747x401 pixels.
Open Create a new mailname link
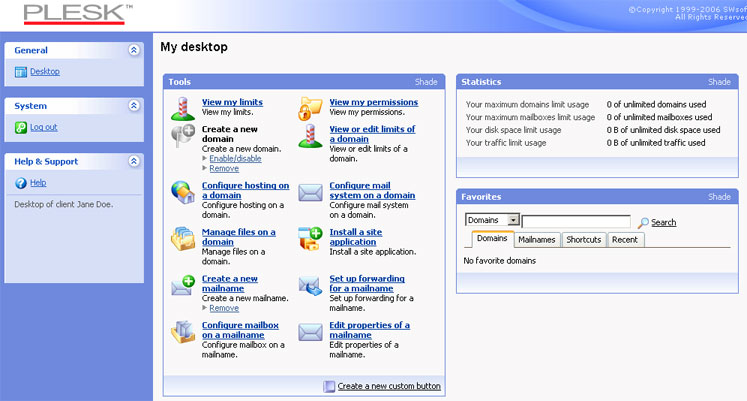click(x=230, y=283)
